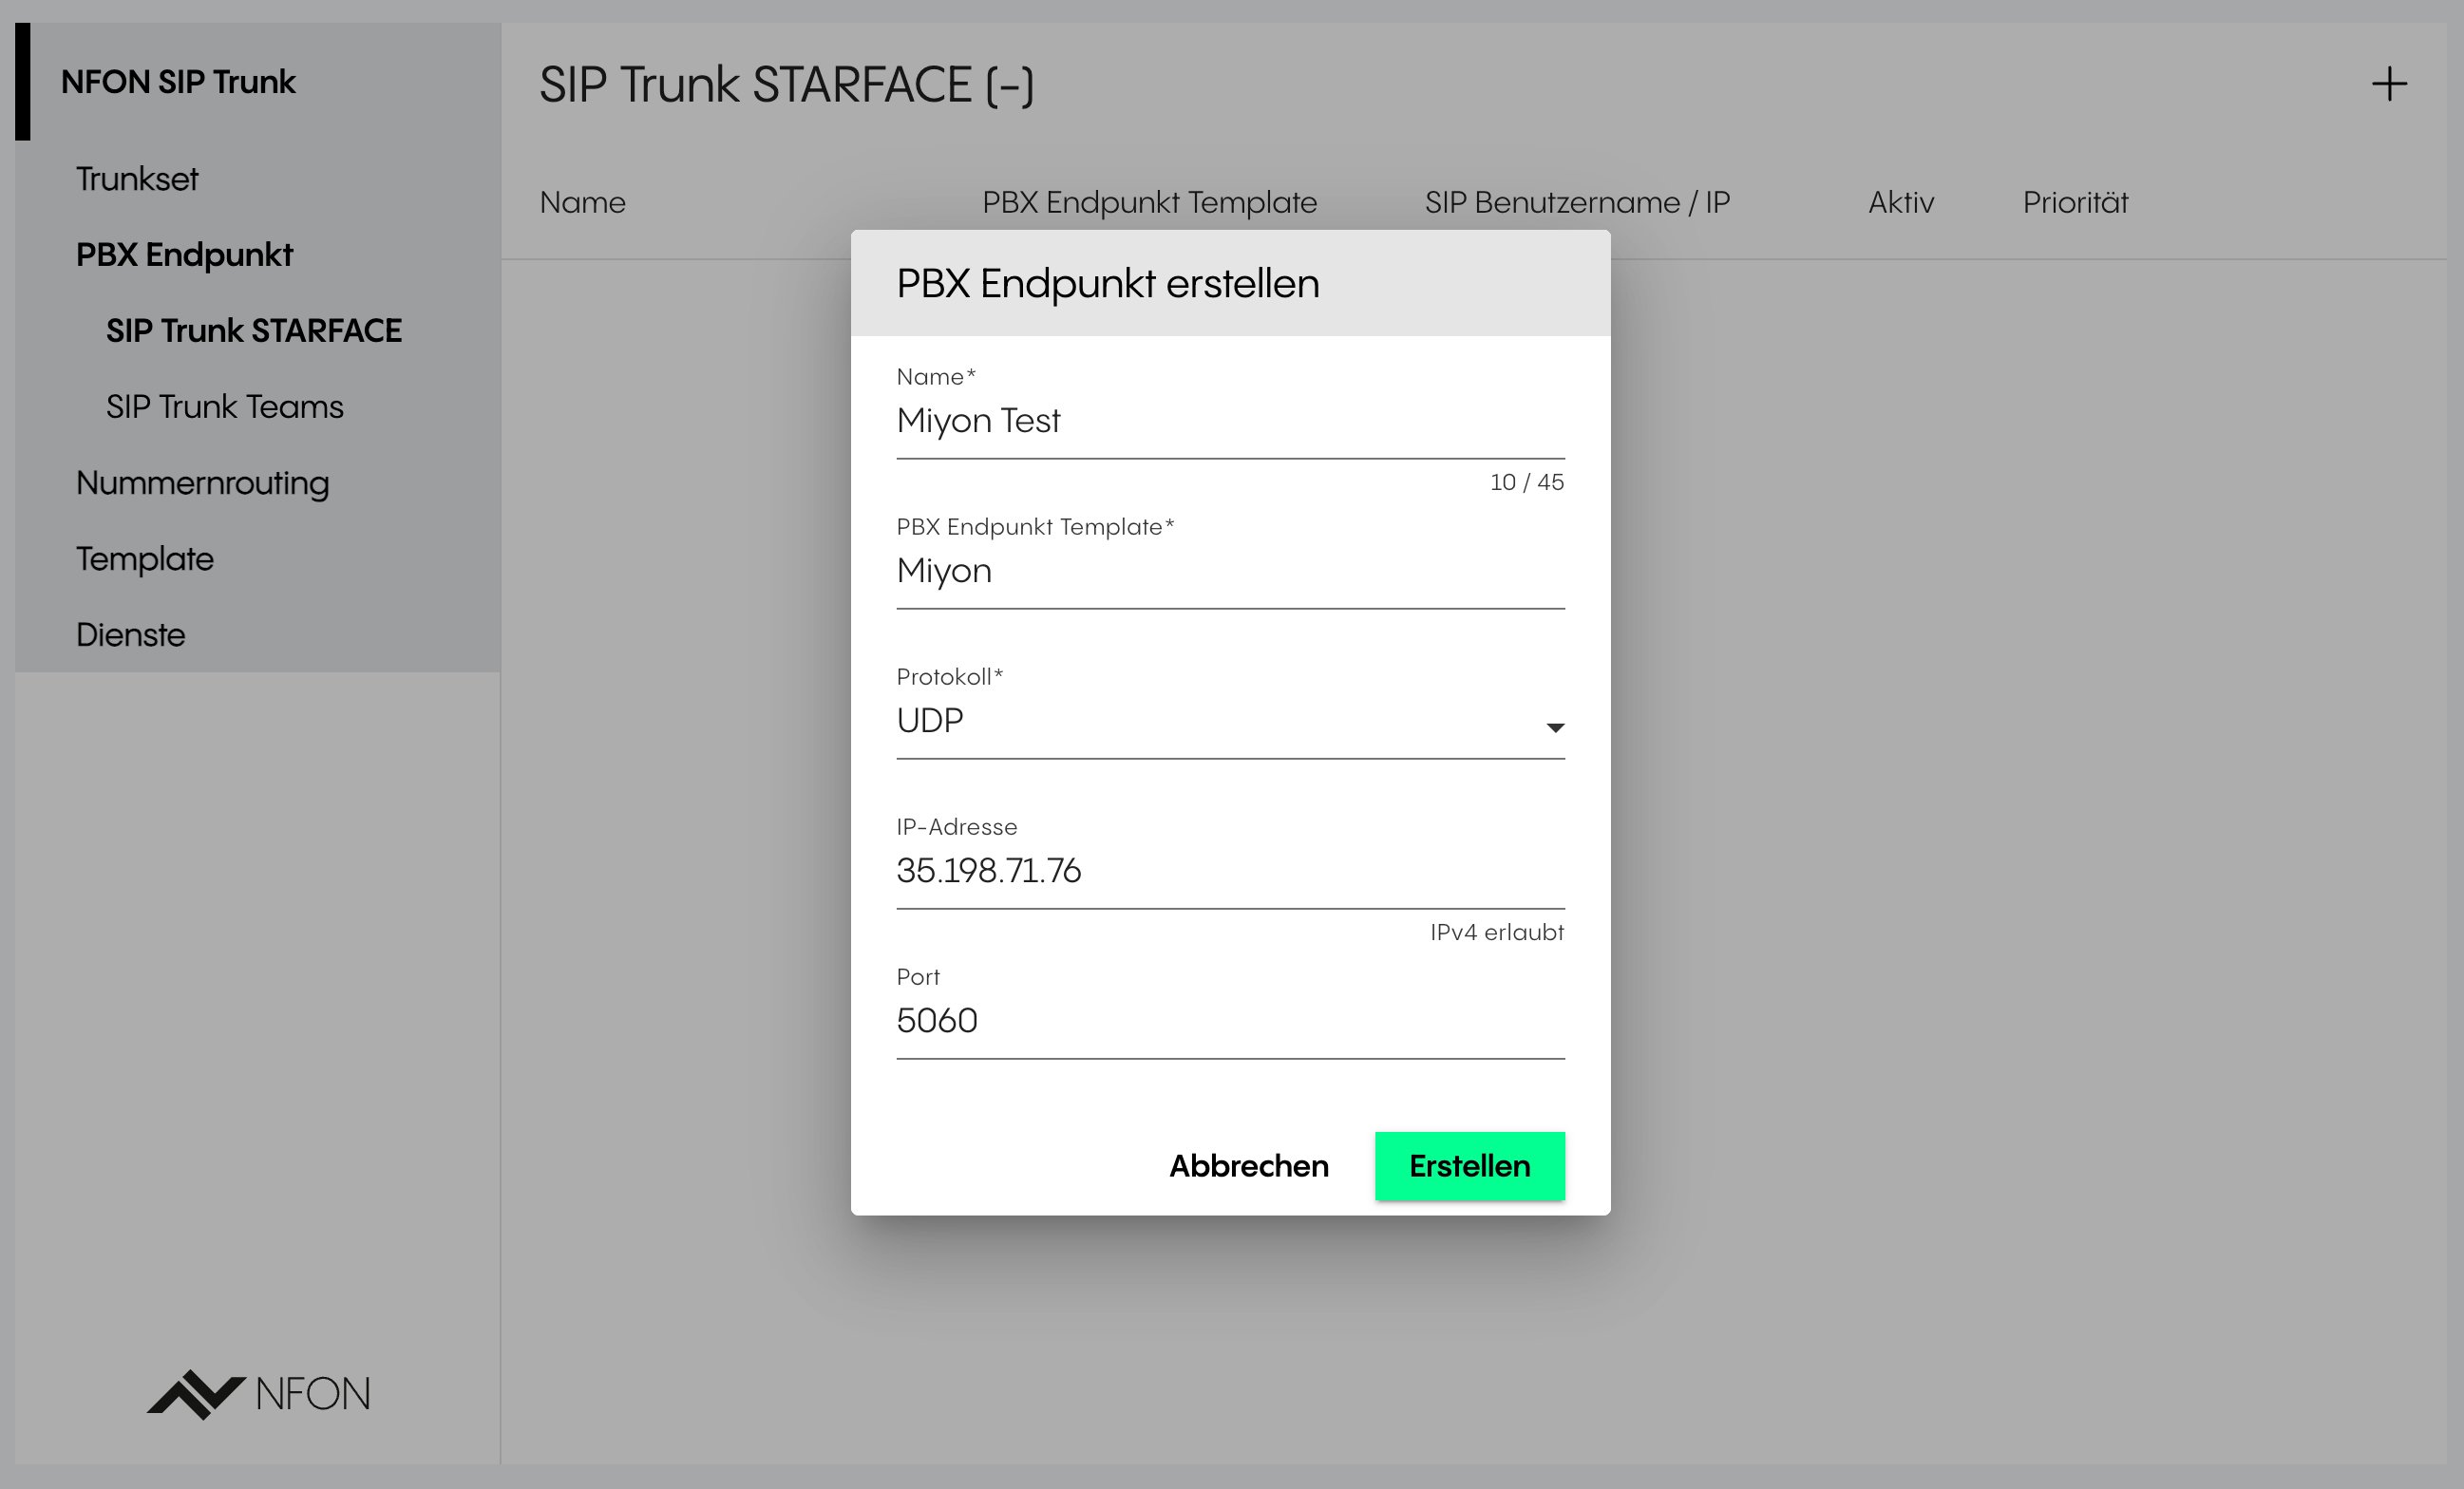Click the Name column header
This screenshot has height=1489, width=2464.
pos(583,203)
